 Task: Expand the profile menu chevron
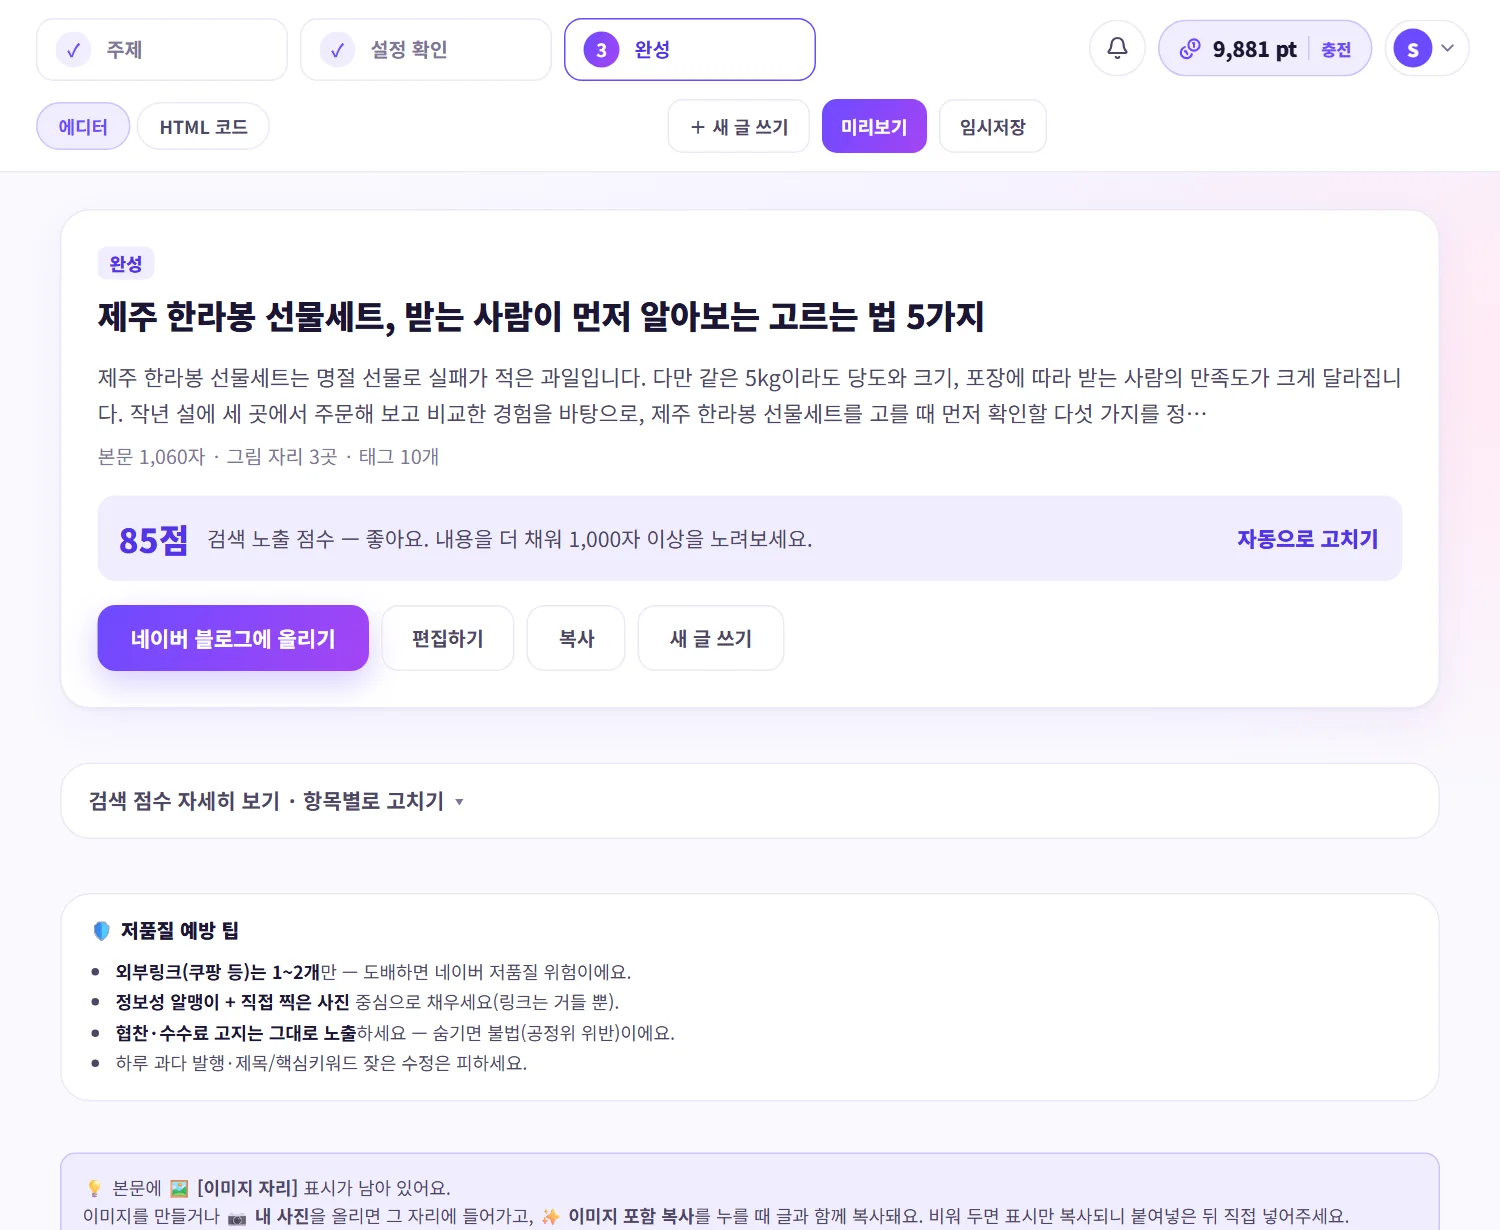click(1447, 48)
